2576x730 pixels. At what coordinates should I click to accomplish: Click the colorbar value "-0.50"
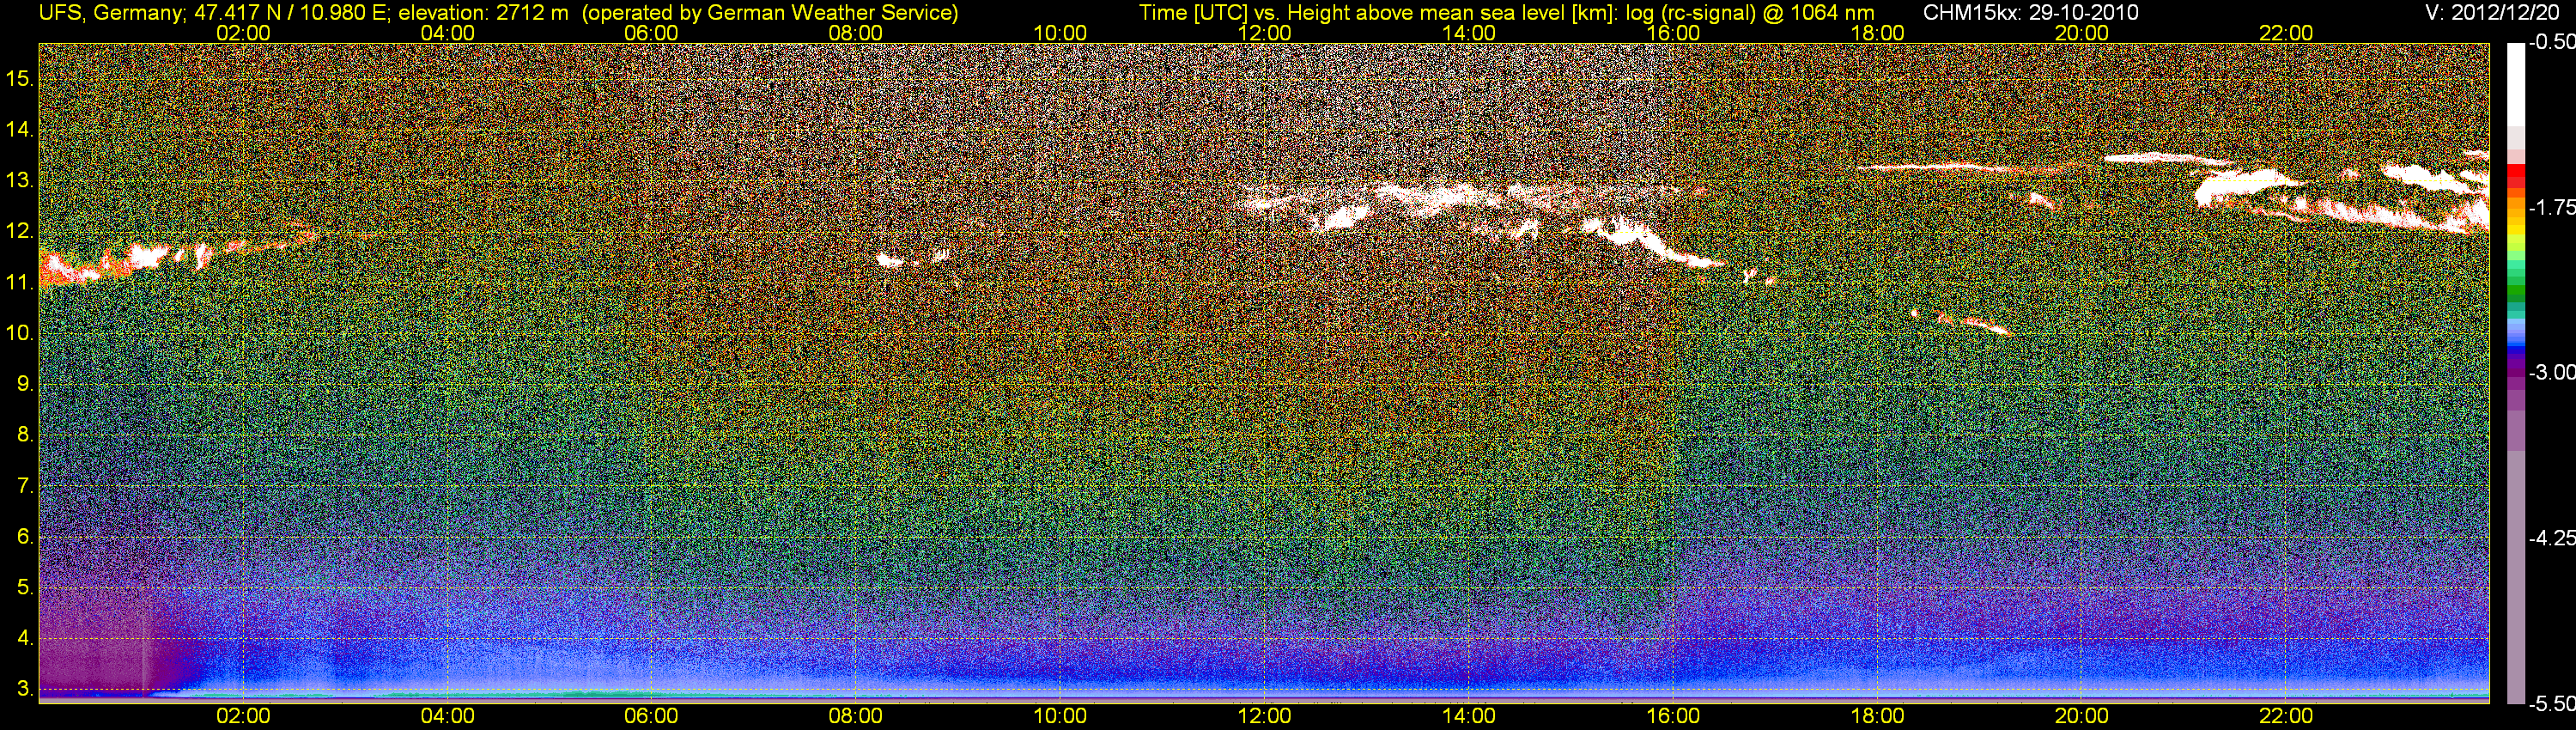(2551, 43)
